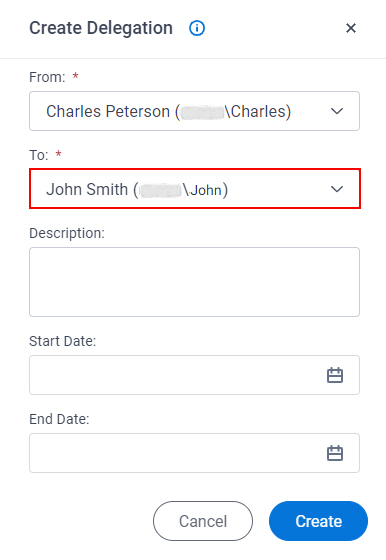Screen dimensions: 386x560
Task: Click into the Start Date input field
Action: click(194, 375)
